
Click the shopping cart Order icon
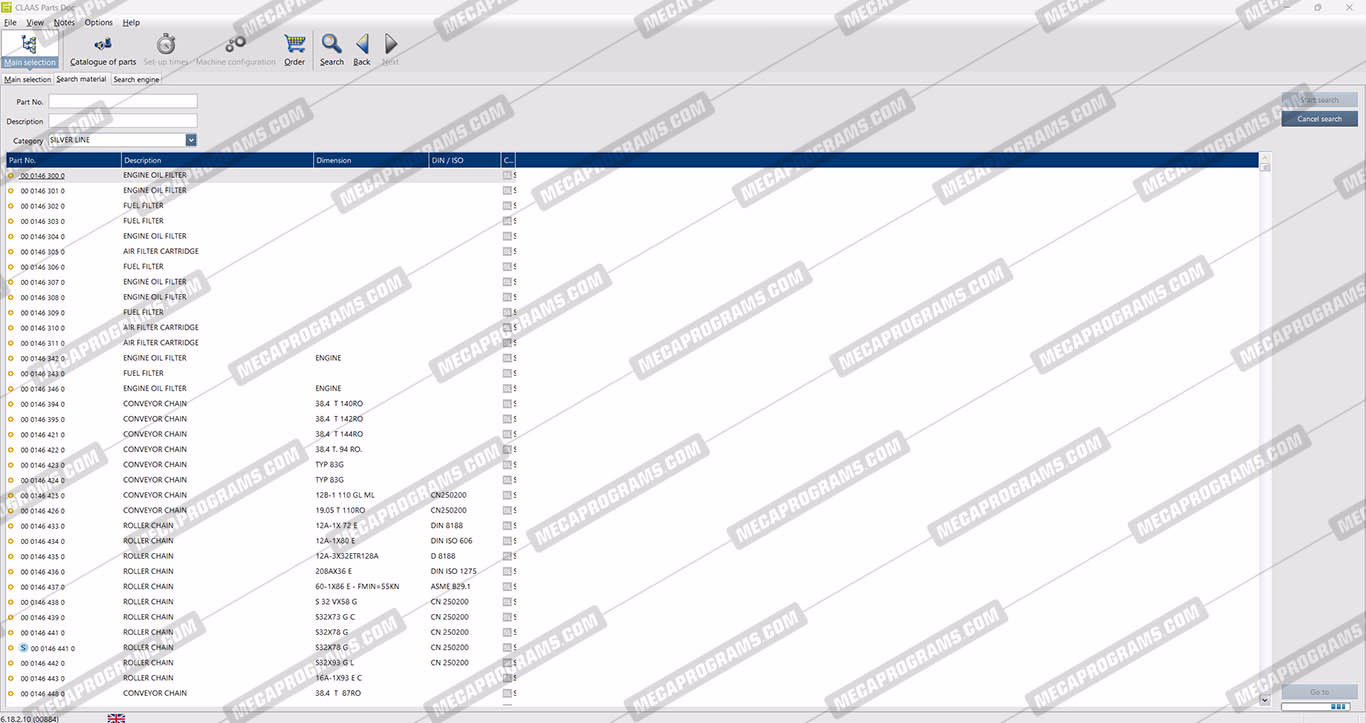click(294, 48)
